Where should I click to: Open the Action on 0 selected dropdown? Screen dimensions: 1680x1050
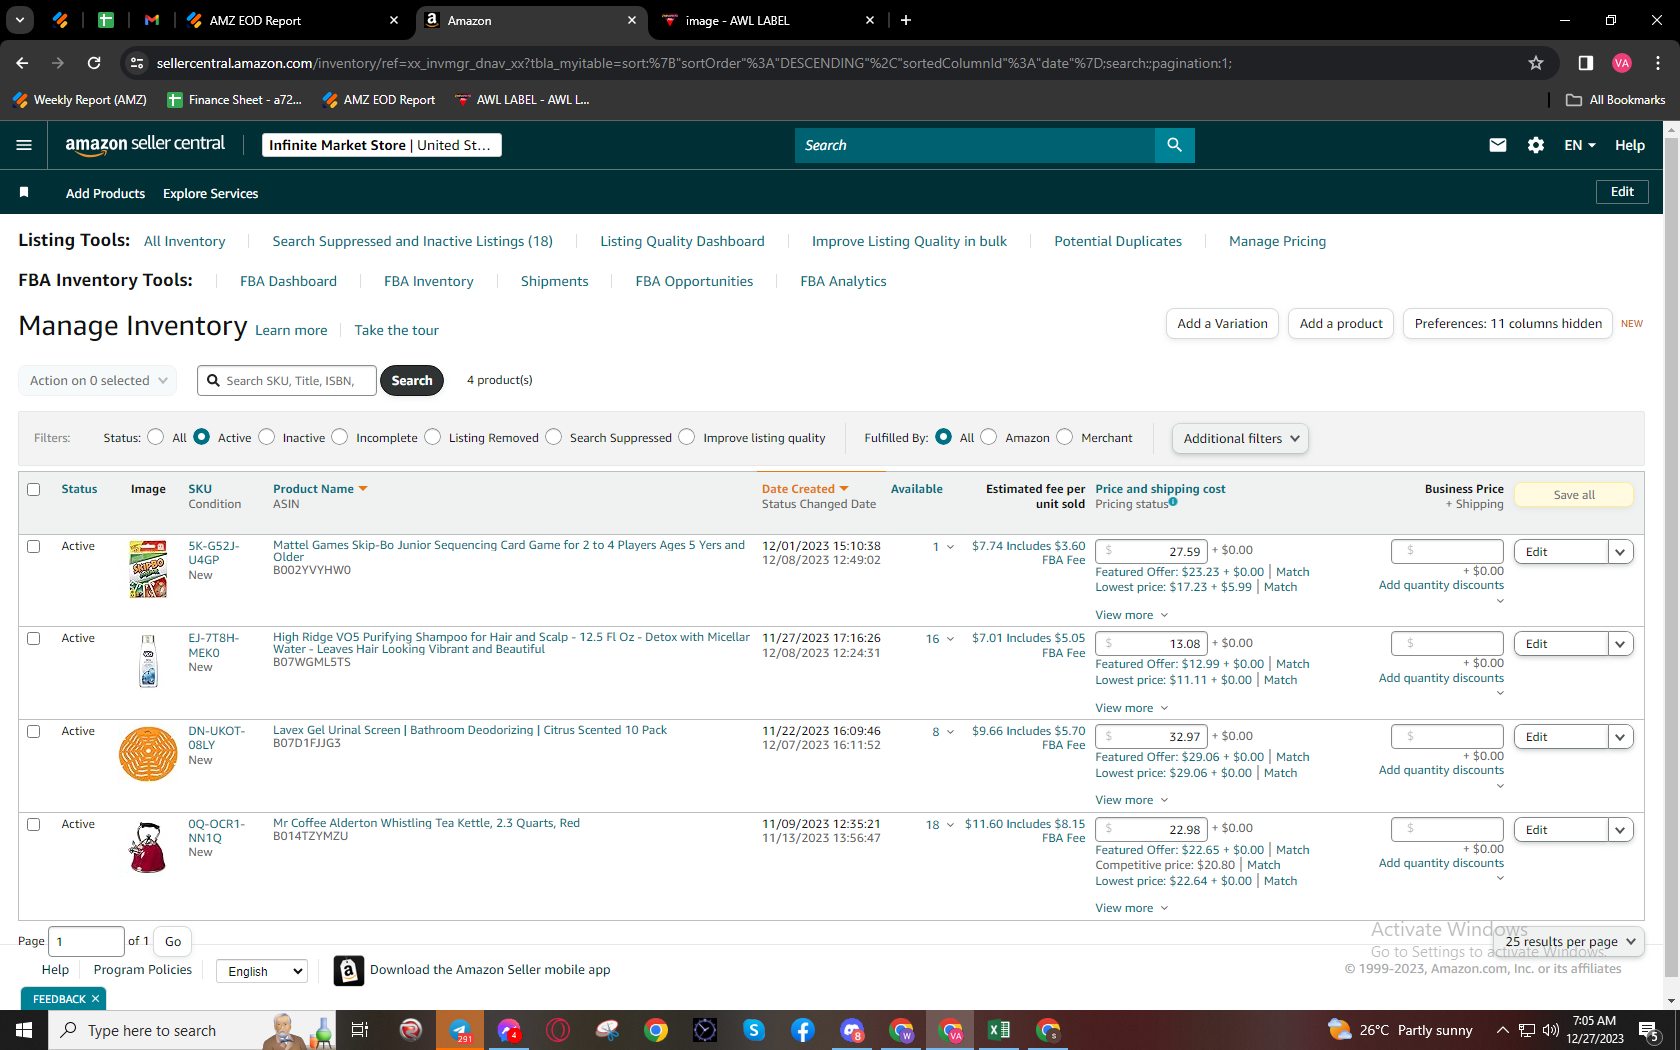coord(98,381)
